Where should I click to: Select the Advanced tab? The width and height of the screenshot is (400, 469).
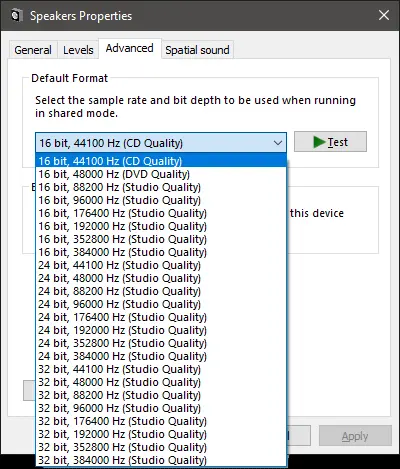[129, 48]
